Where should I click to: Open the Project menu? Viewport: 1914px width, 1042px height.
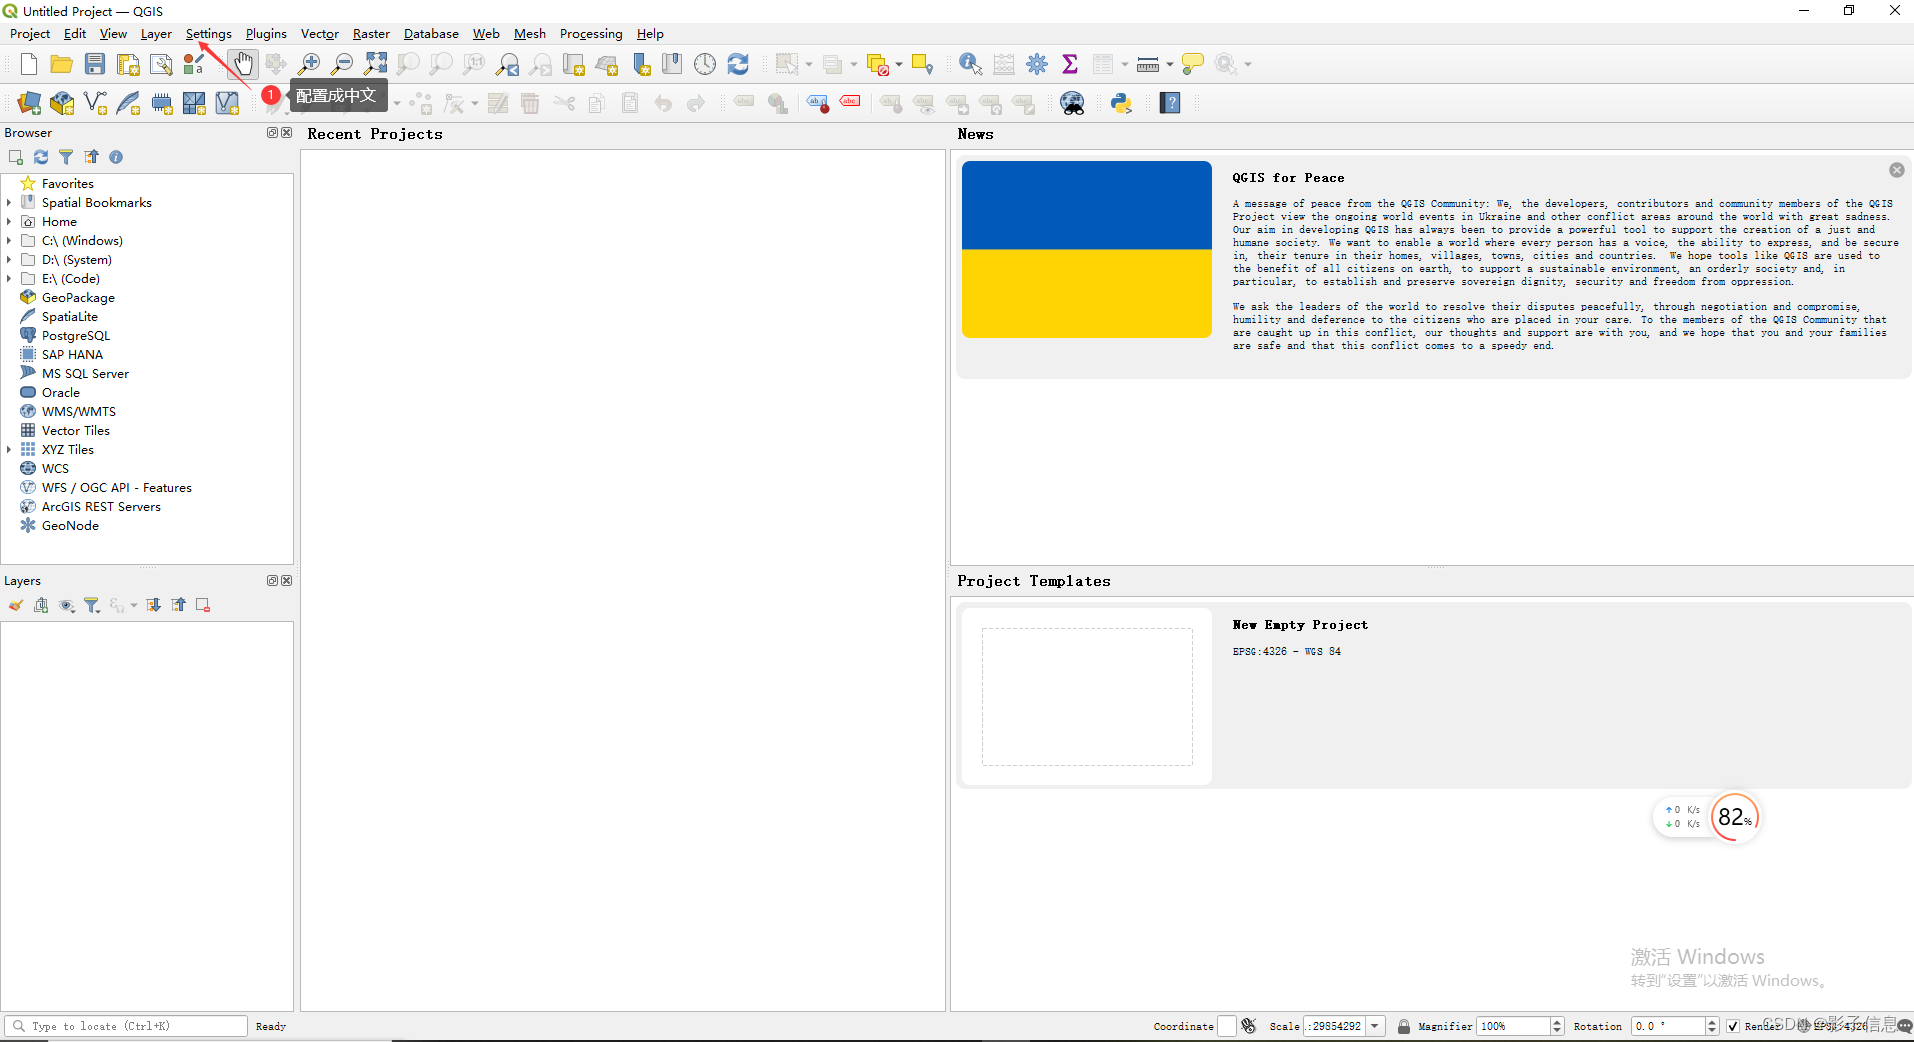tap(30, 34)
